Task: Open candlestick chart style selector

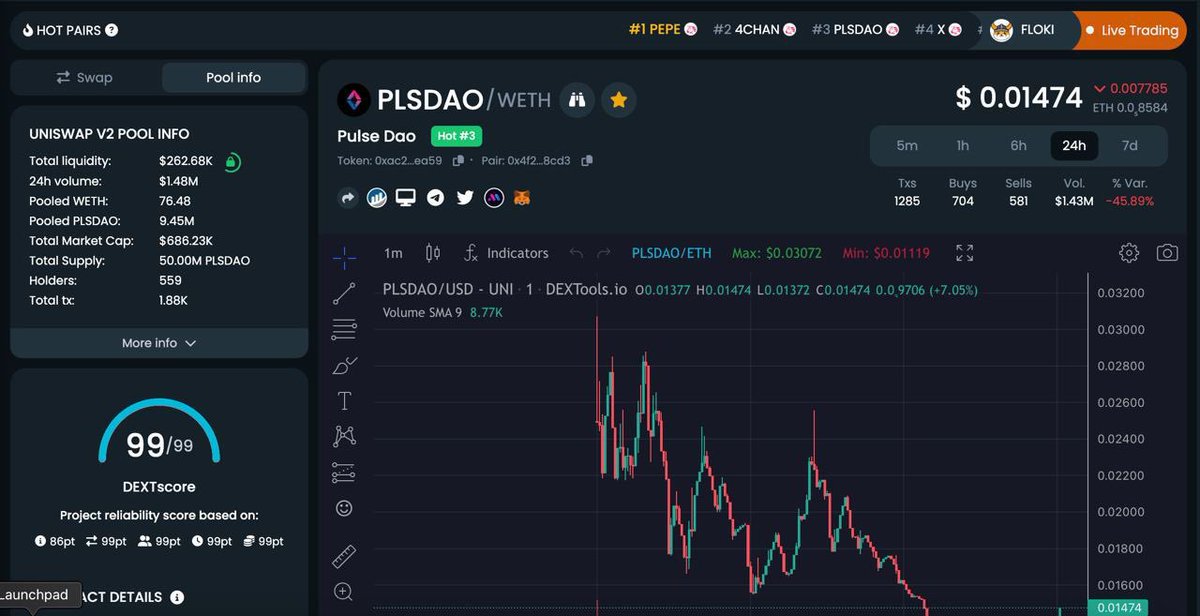Action: coord(433,253)
